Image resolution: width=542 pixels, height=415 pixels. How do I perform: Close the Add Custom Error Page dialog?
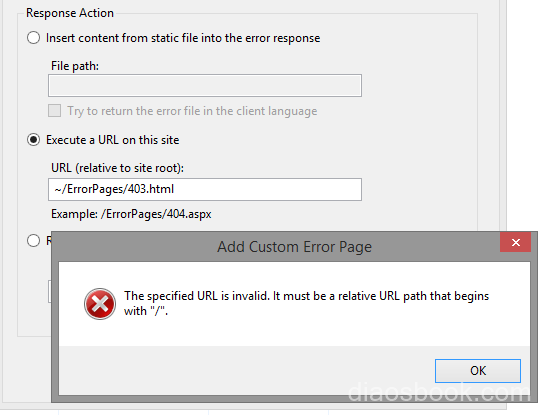[x=515, y=242]
